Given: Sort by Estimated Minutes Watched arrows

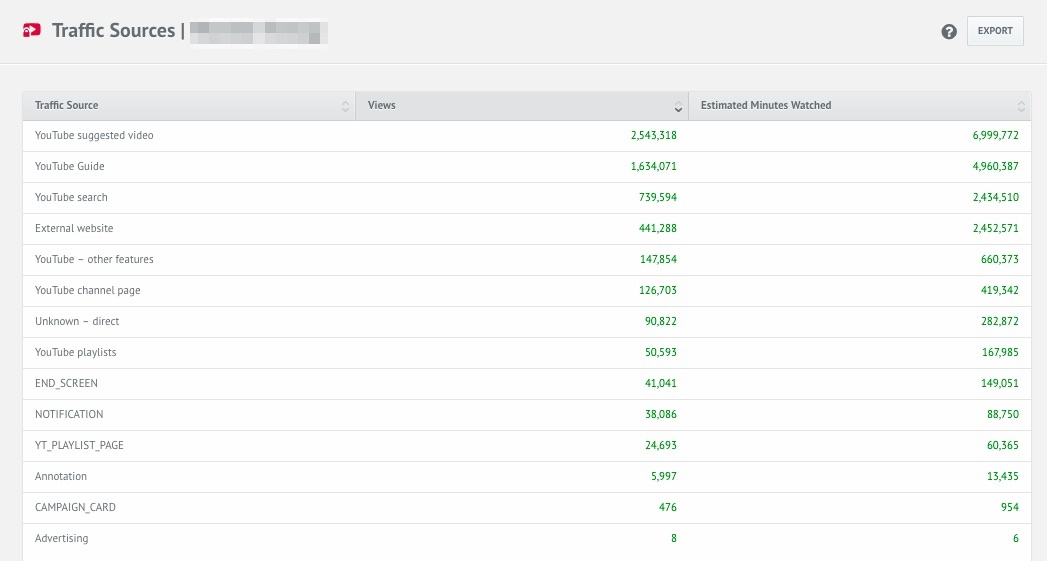Looking at the screenshot, I should pyautogui.click(x=1020, y=106).
